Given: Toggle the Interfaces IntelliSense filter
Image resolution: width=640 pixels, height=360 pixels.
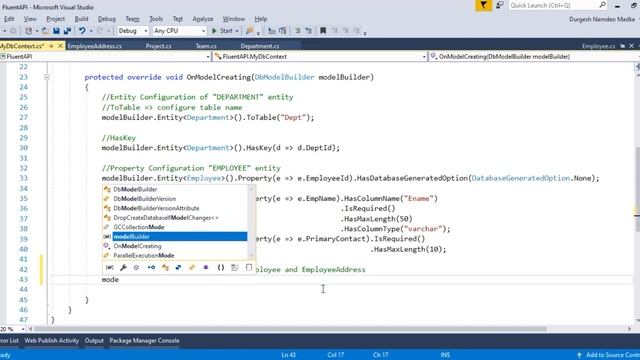Looking at the screenshot, I should point(151,267).
